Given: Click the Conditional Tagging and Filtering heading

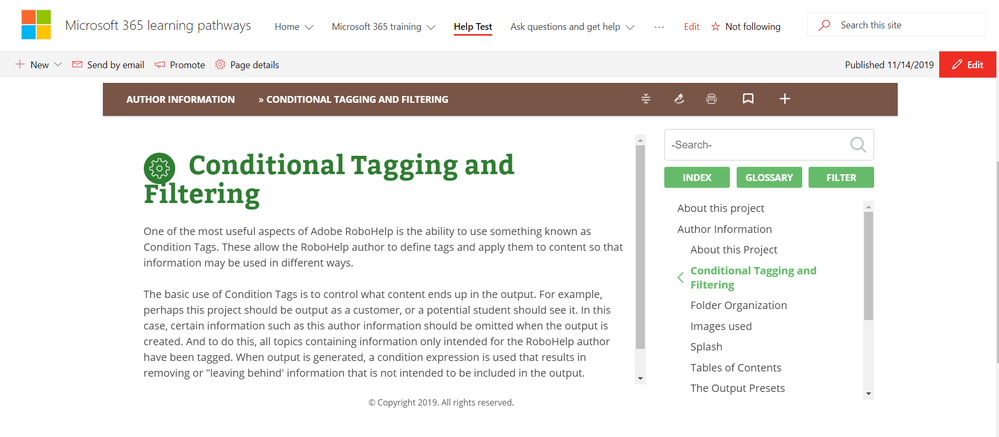Looking at the screenshot, I should pos(329,180).
